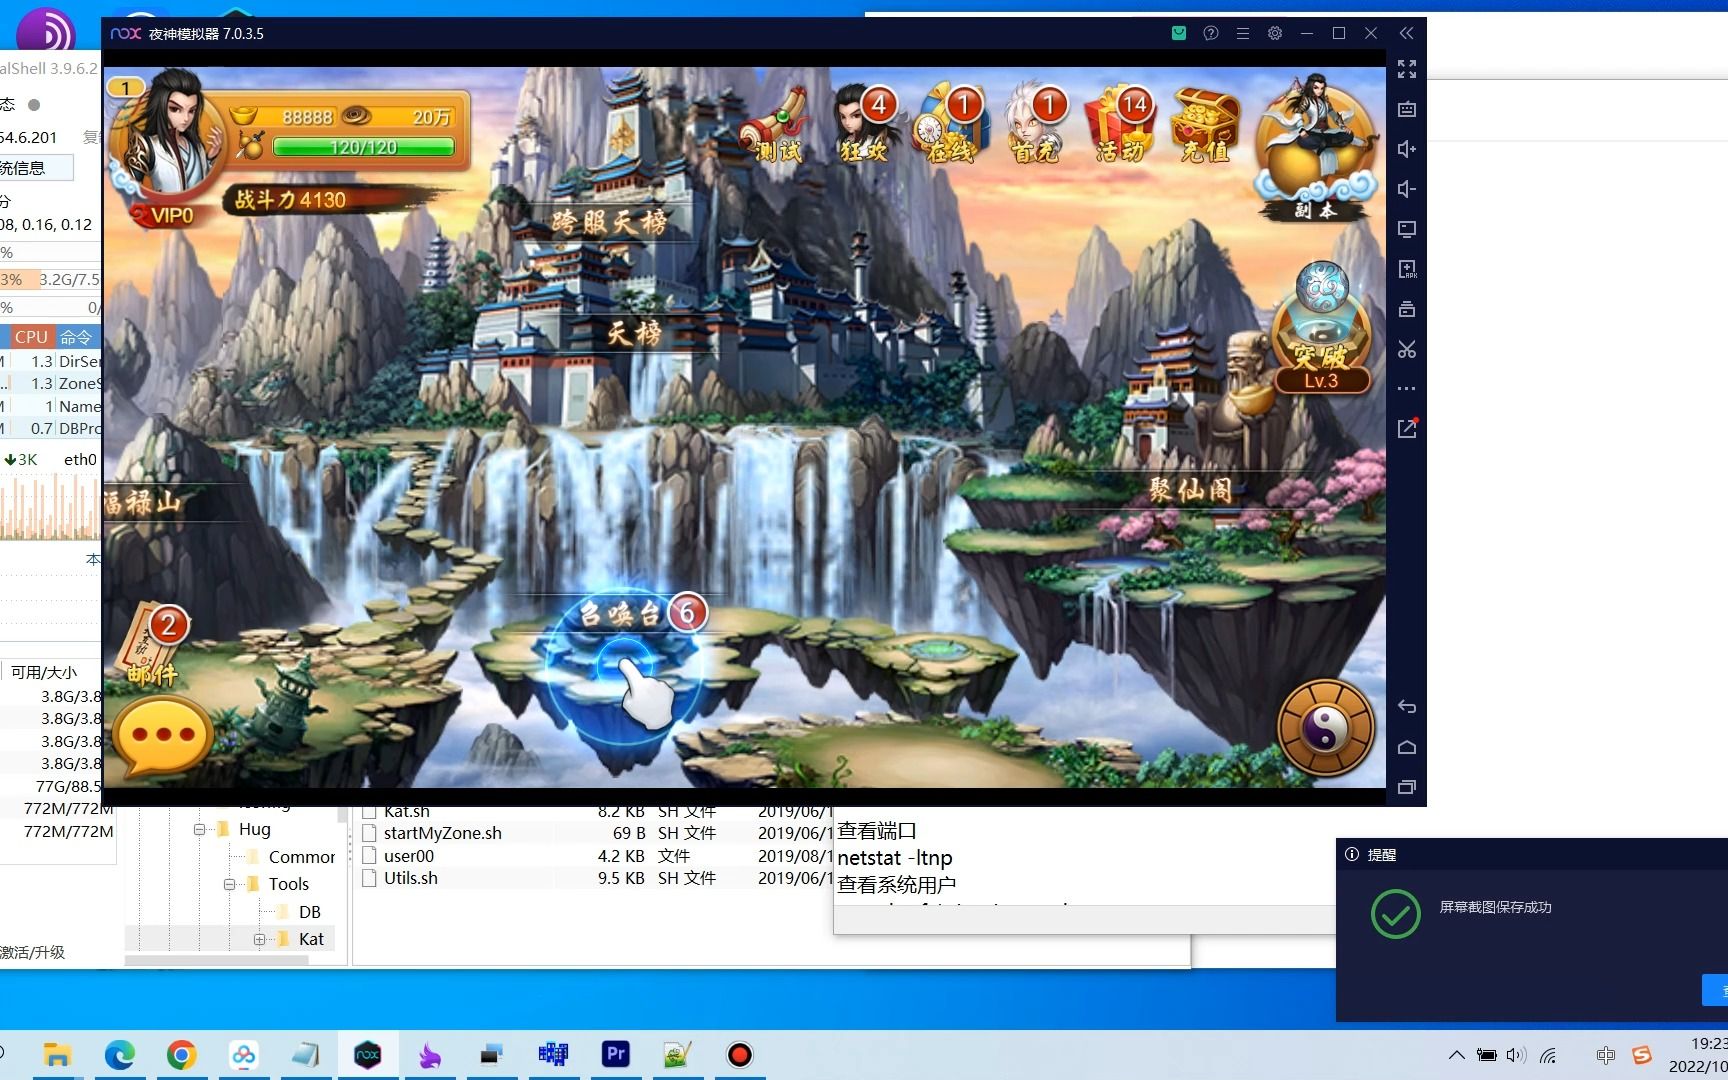Open Nox settings gear icon
The image size is (1728, 1080).
point(1275,33)
